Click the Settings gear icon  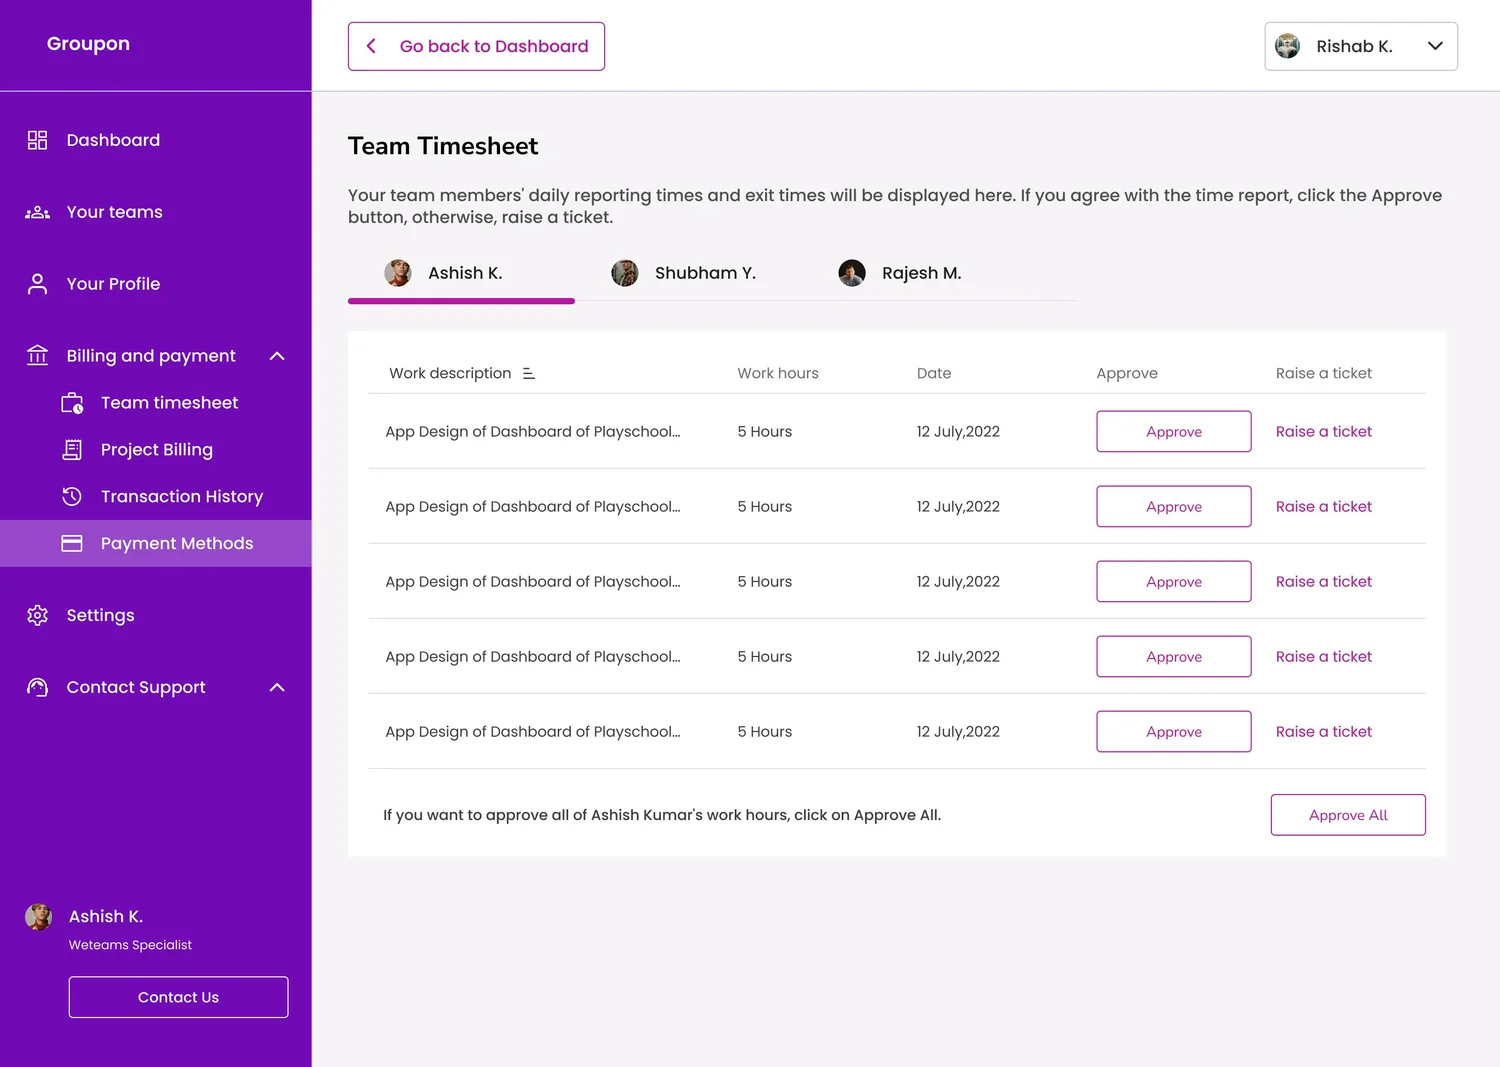(x=37, y=615)
